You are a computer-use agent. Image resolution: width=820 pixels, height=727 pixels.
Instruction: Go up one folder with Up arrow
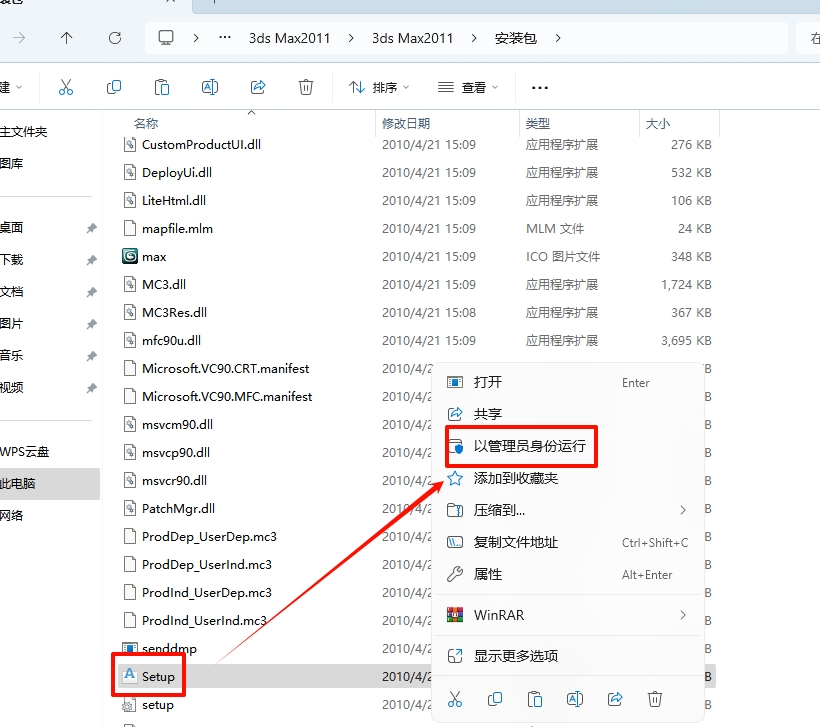(67, 38)
